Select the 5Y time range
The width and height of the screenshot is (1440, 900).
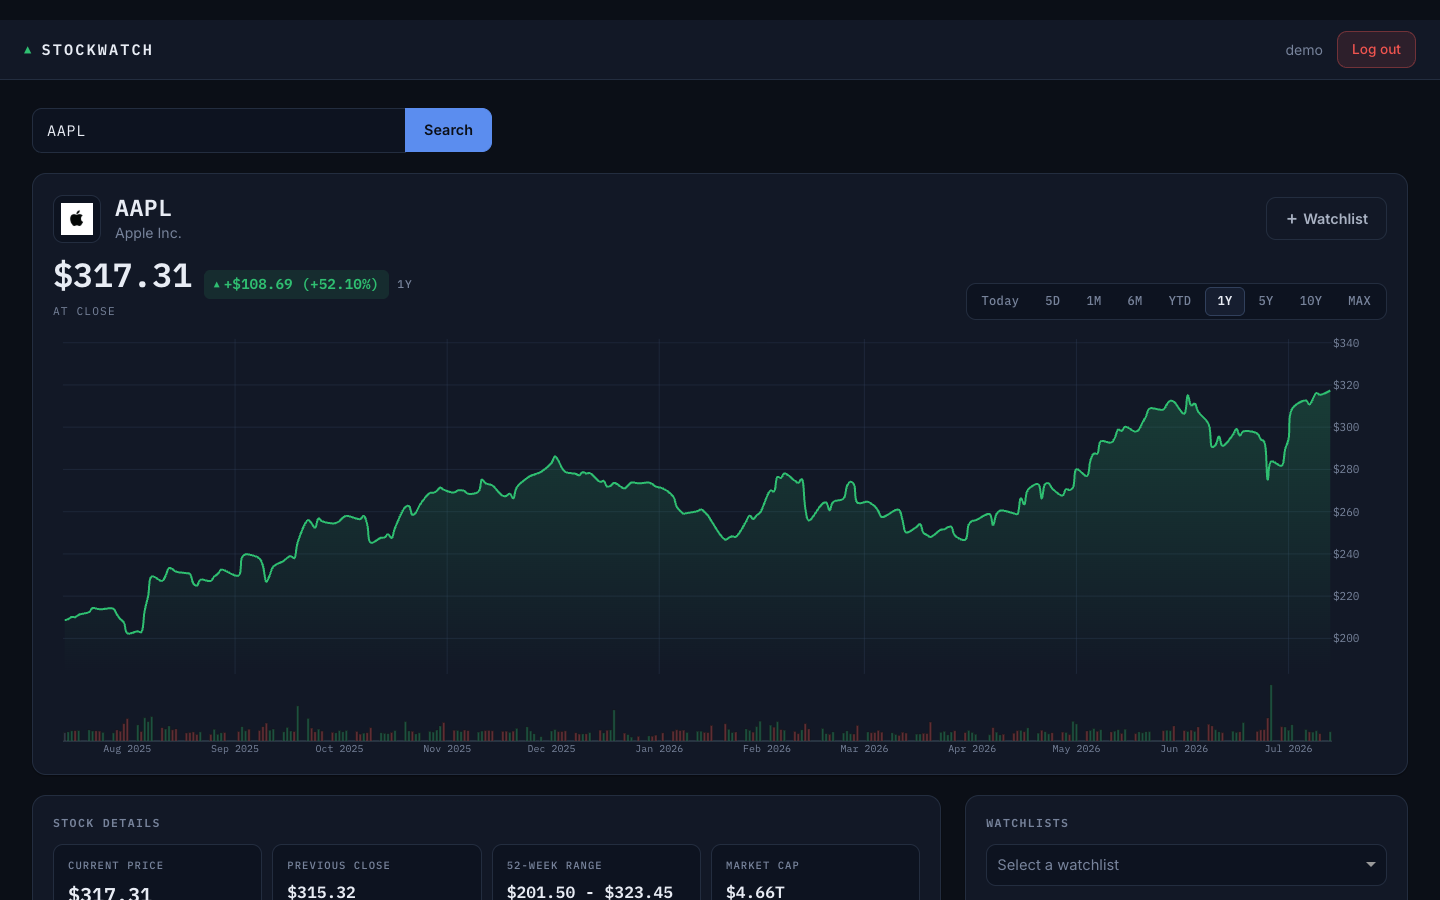coord(1266,301)
